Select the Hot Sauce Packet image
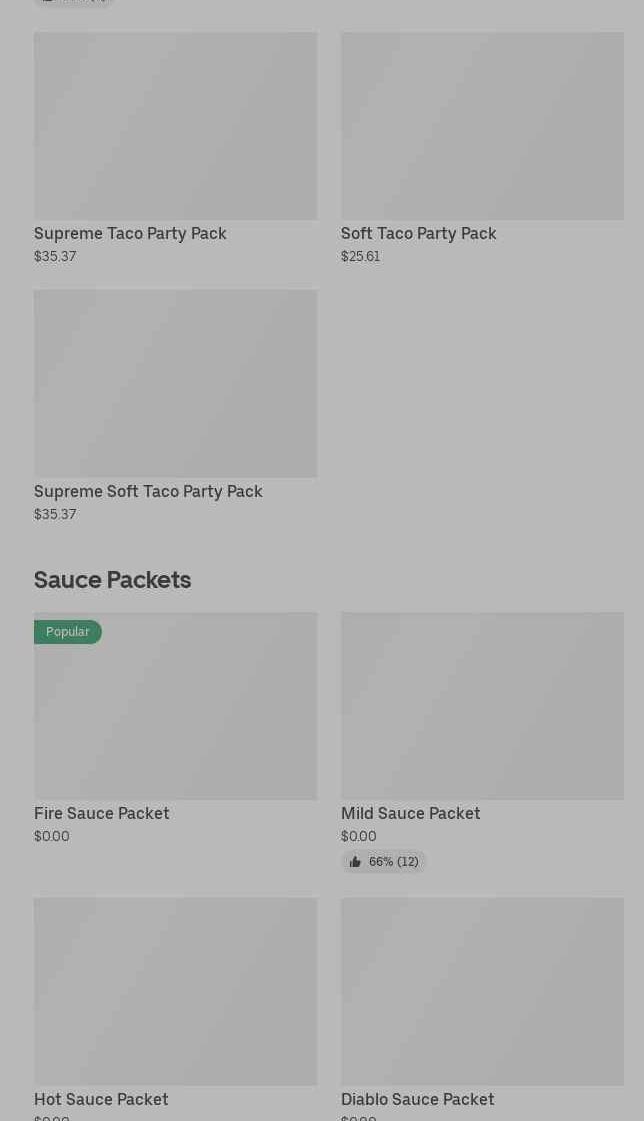The height and width of the screenshot is (1121, 644). [175, 991]
